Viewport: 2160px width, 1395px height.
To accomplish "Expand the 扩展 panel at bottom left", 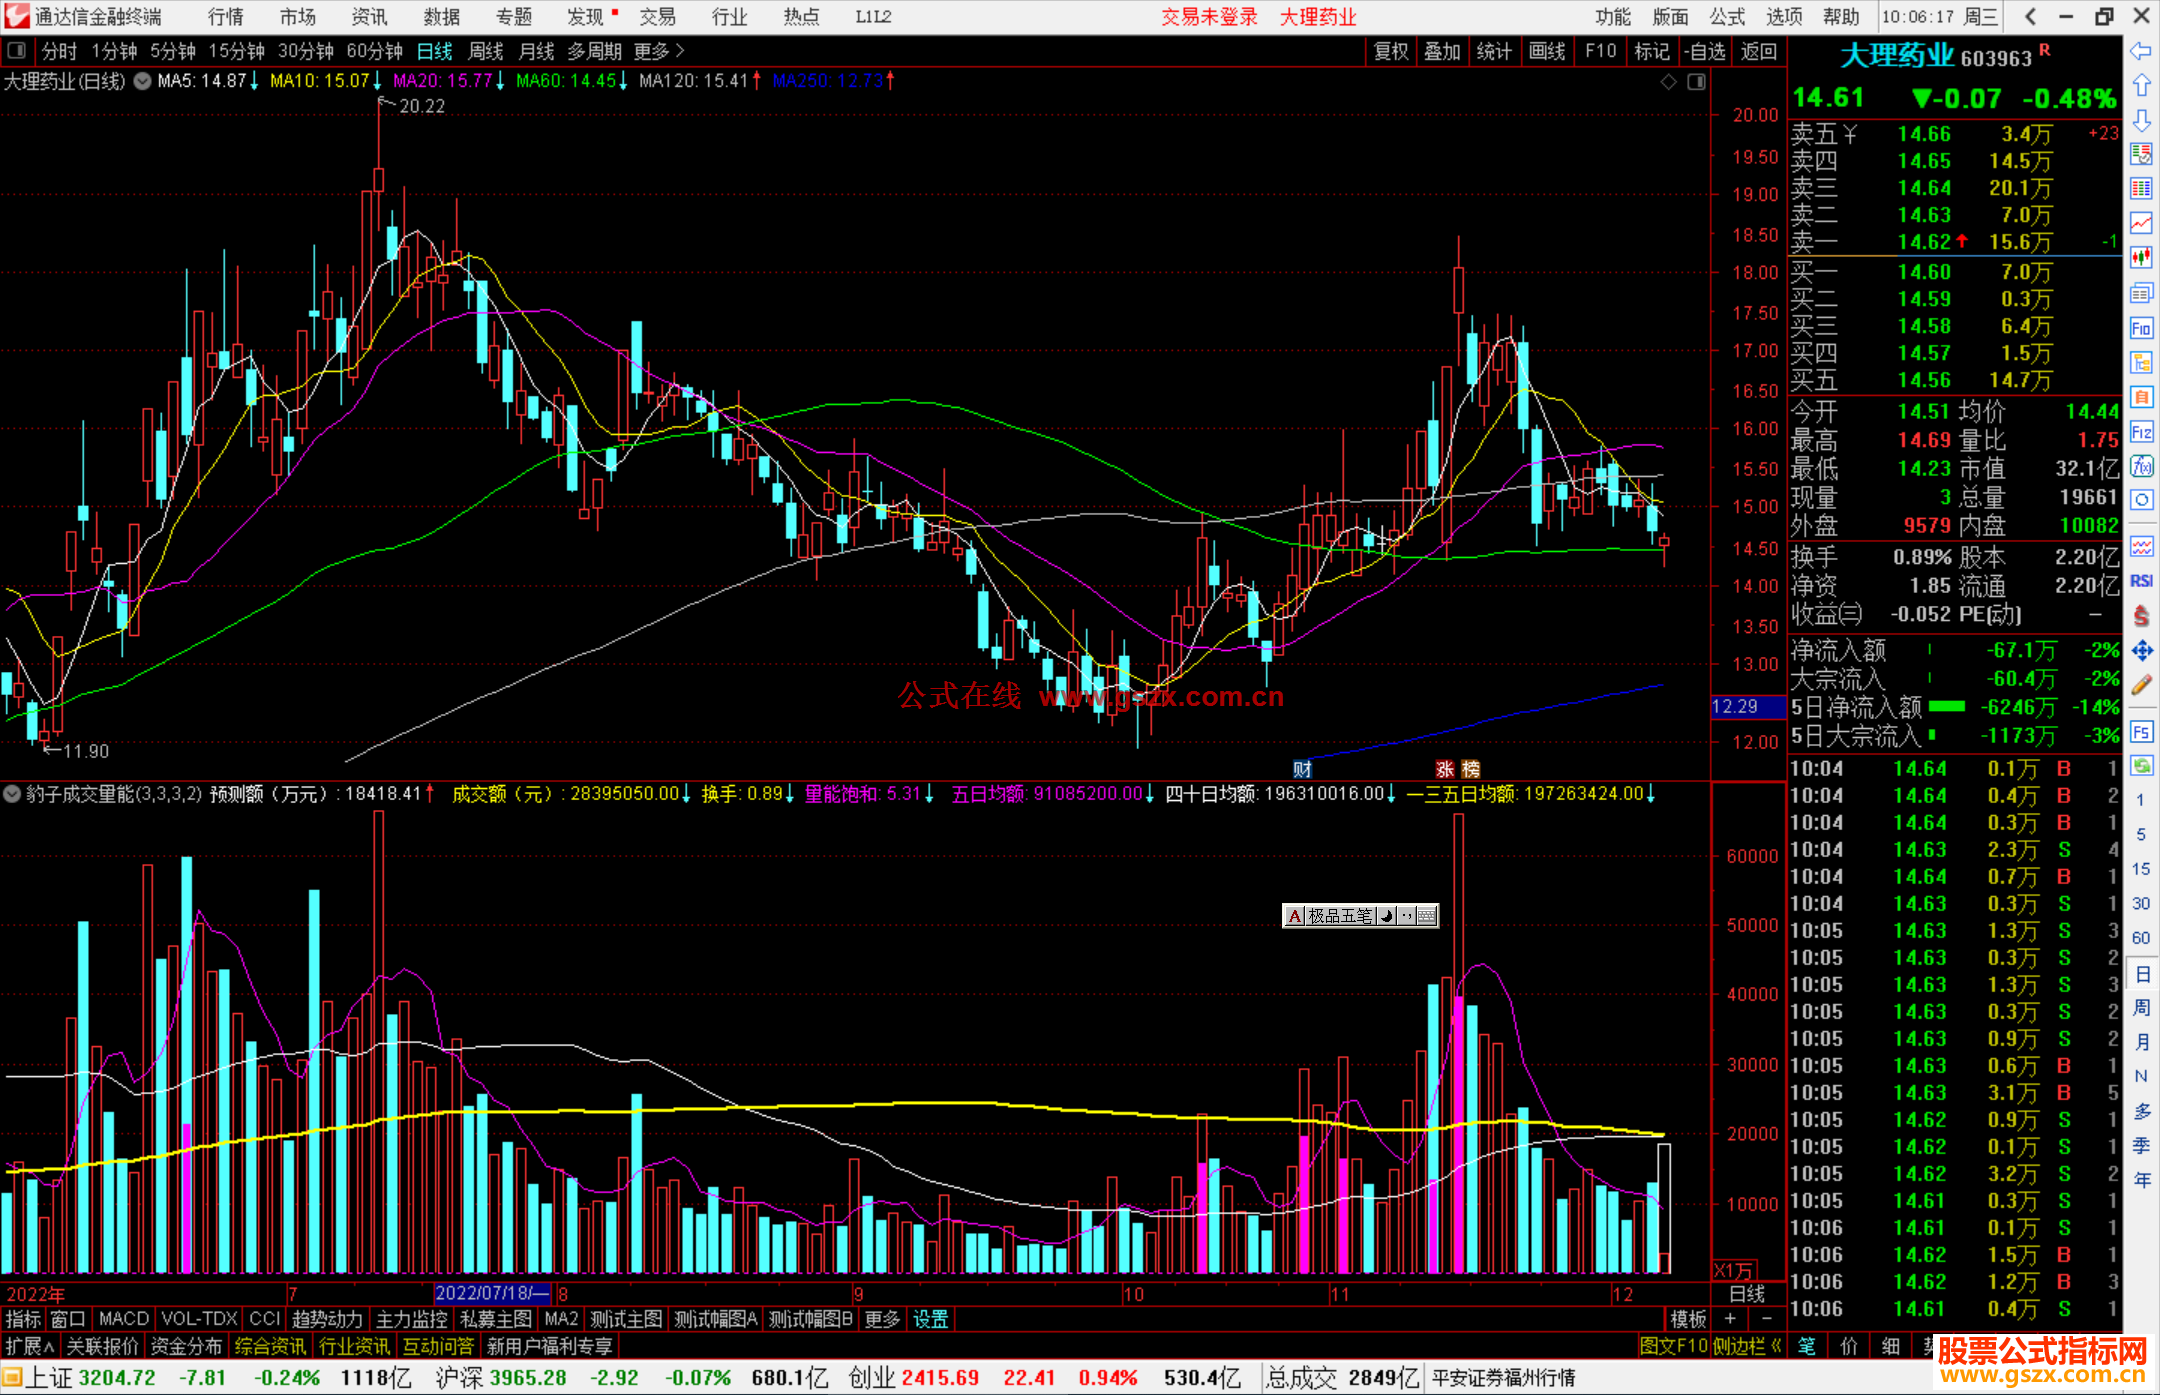I will coord(29,1346).
